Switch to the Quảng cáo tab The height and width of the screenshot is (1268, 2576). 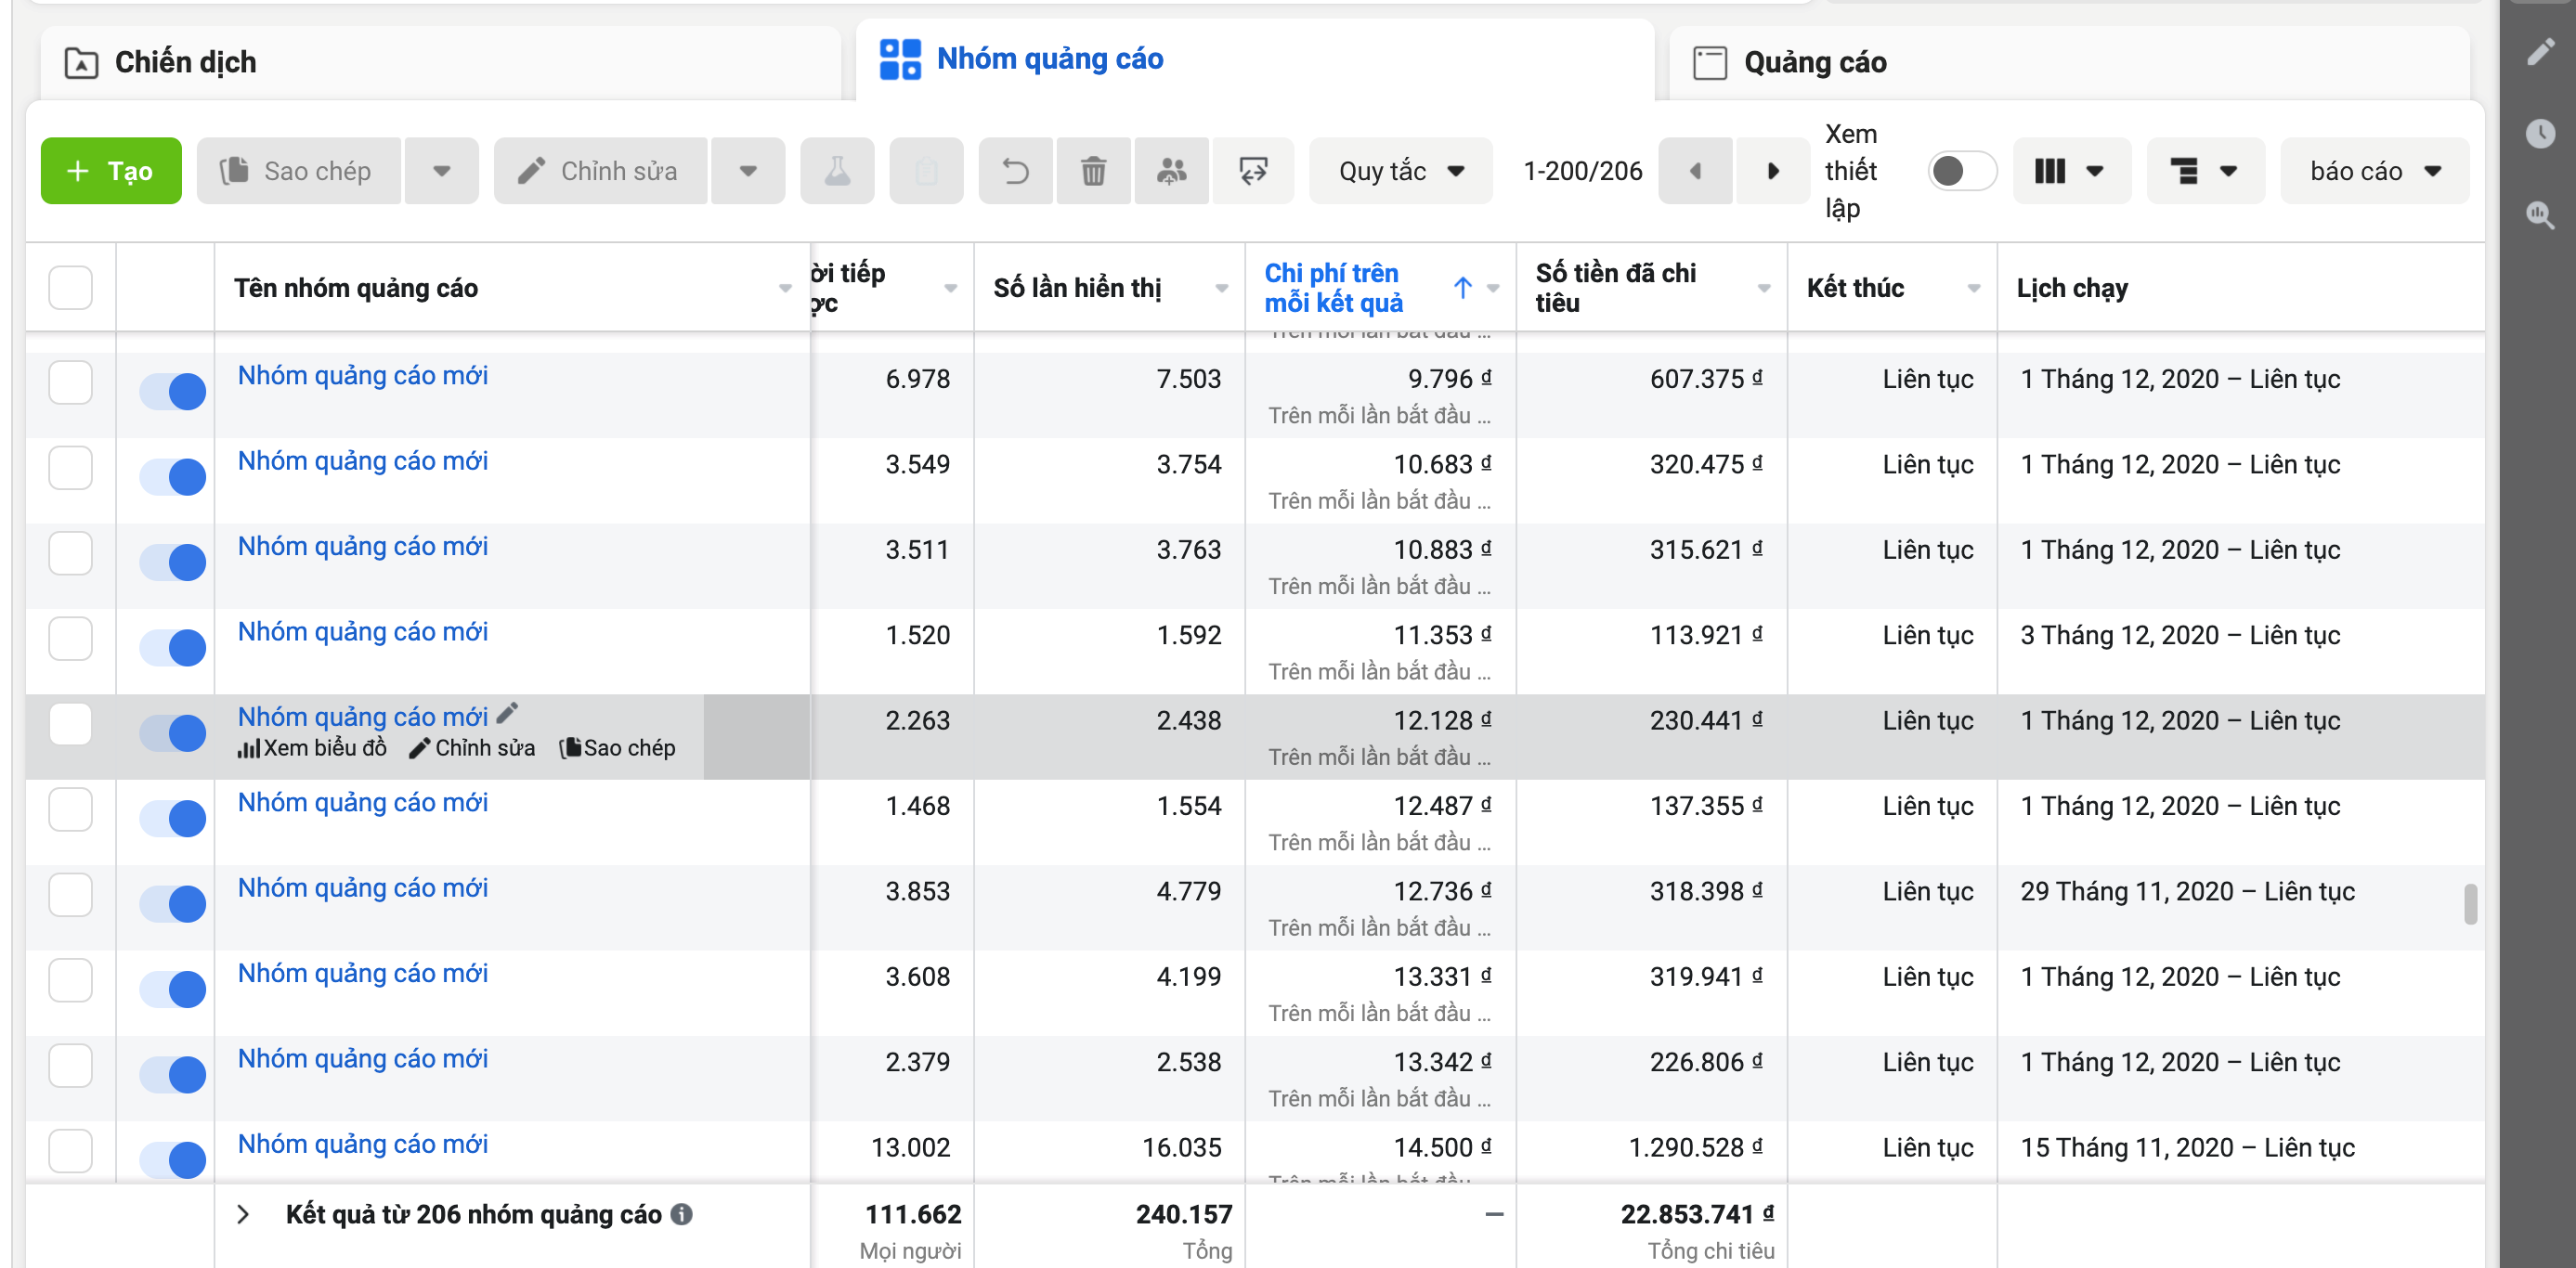click(2069, 62)
